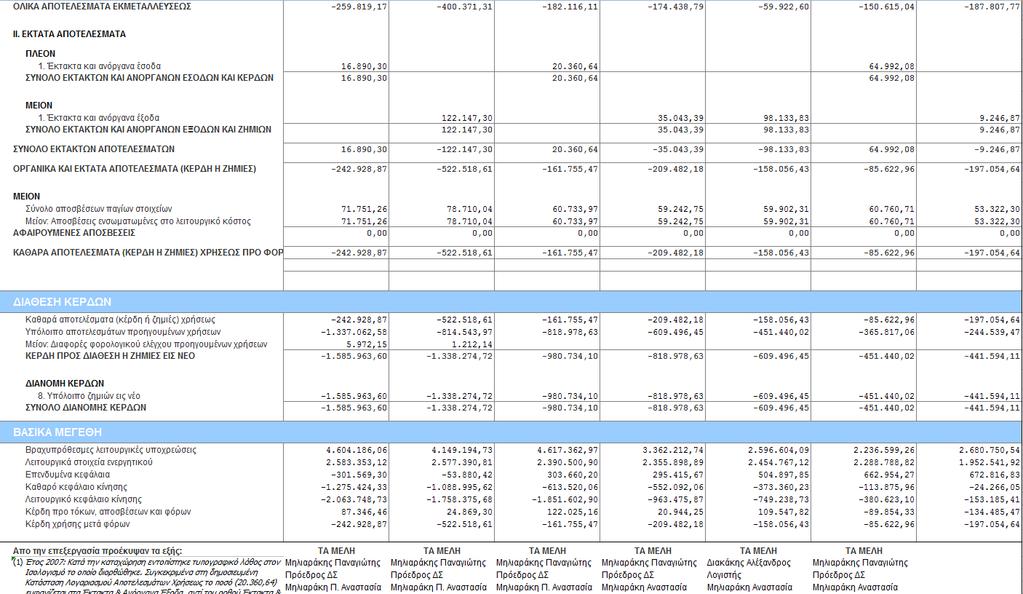Select ΚΕΡΔΗ ΠΡΟΣ ΔΙΑΘΕΣΗ Η ΖΗΜΙΕΣ ΕΙΣ ΝΕΟ label
The width and height of the screenshot is (1023, 594).
click(110, 356)
